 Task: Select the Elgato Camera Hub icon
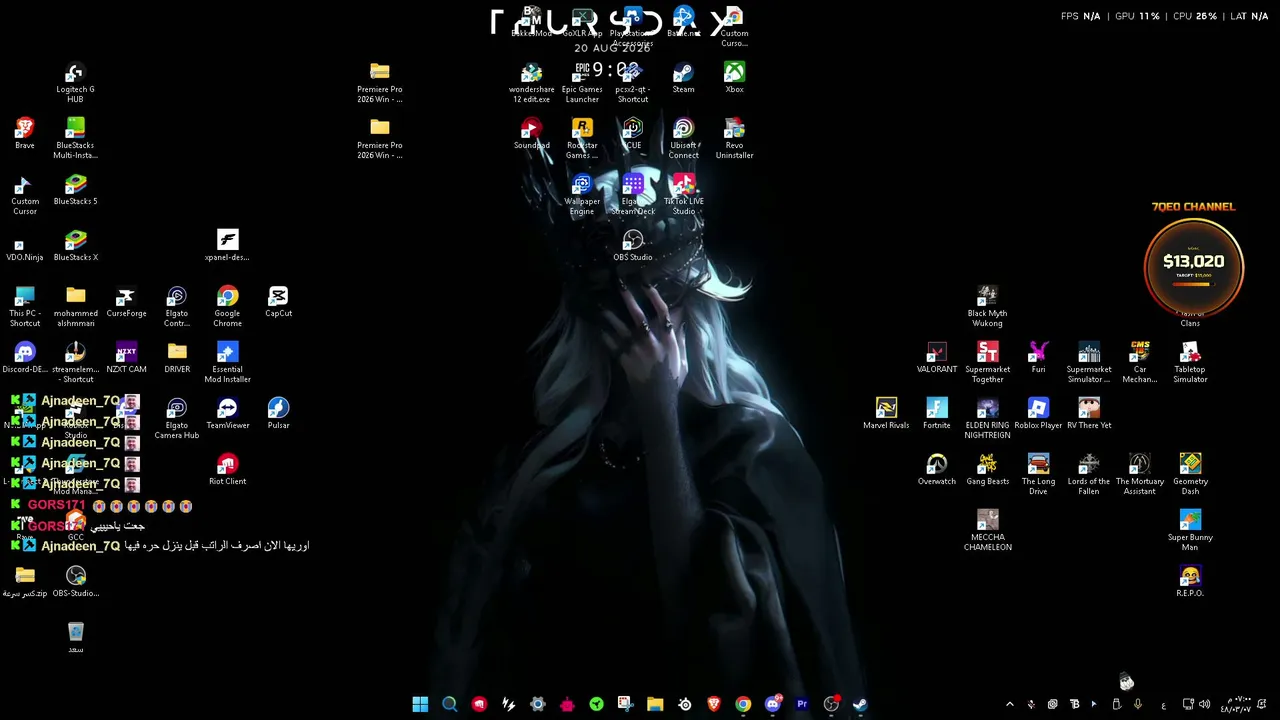coord(177,419)
